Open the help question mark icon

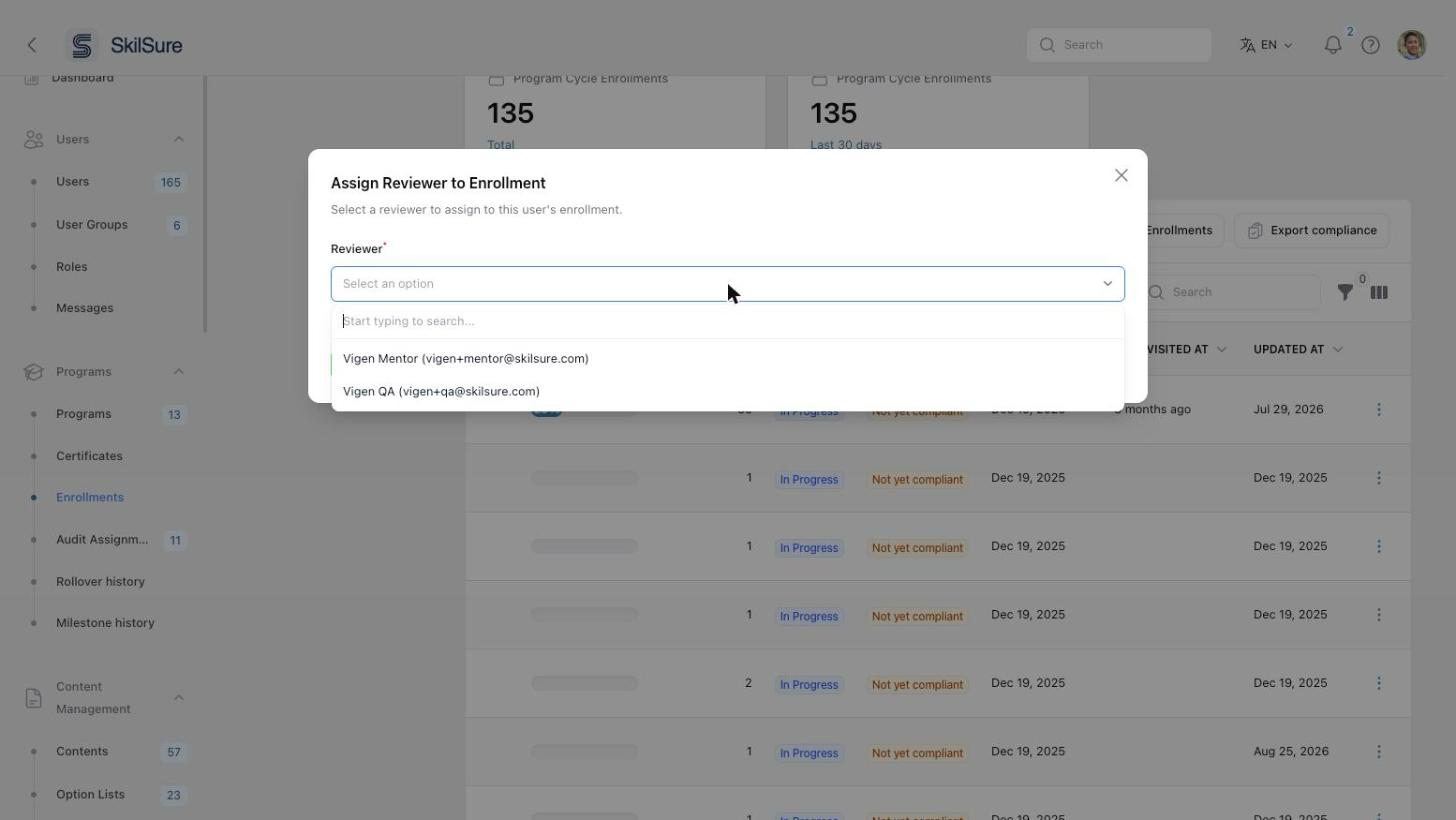pos(1371,45)
